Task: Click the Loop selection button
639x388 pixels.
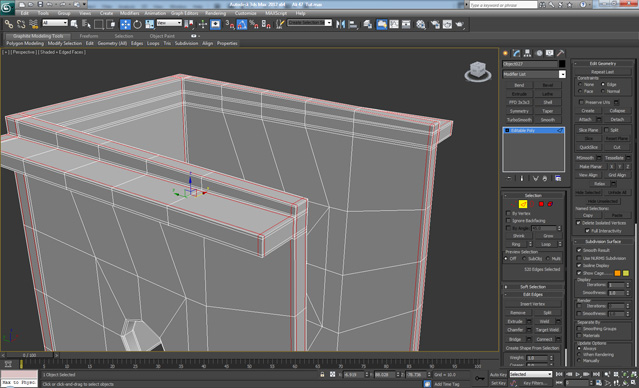Action: point(546,244)
